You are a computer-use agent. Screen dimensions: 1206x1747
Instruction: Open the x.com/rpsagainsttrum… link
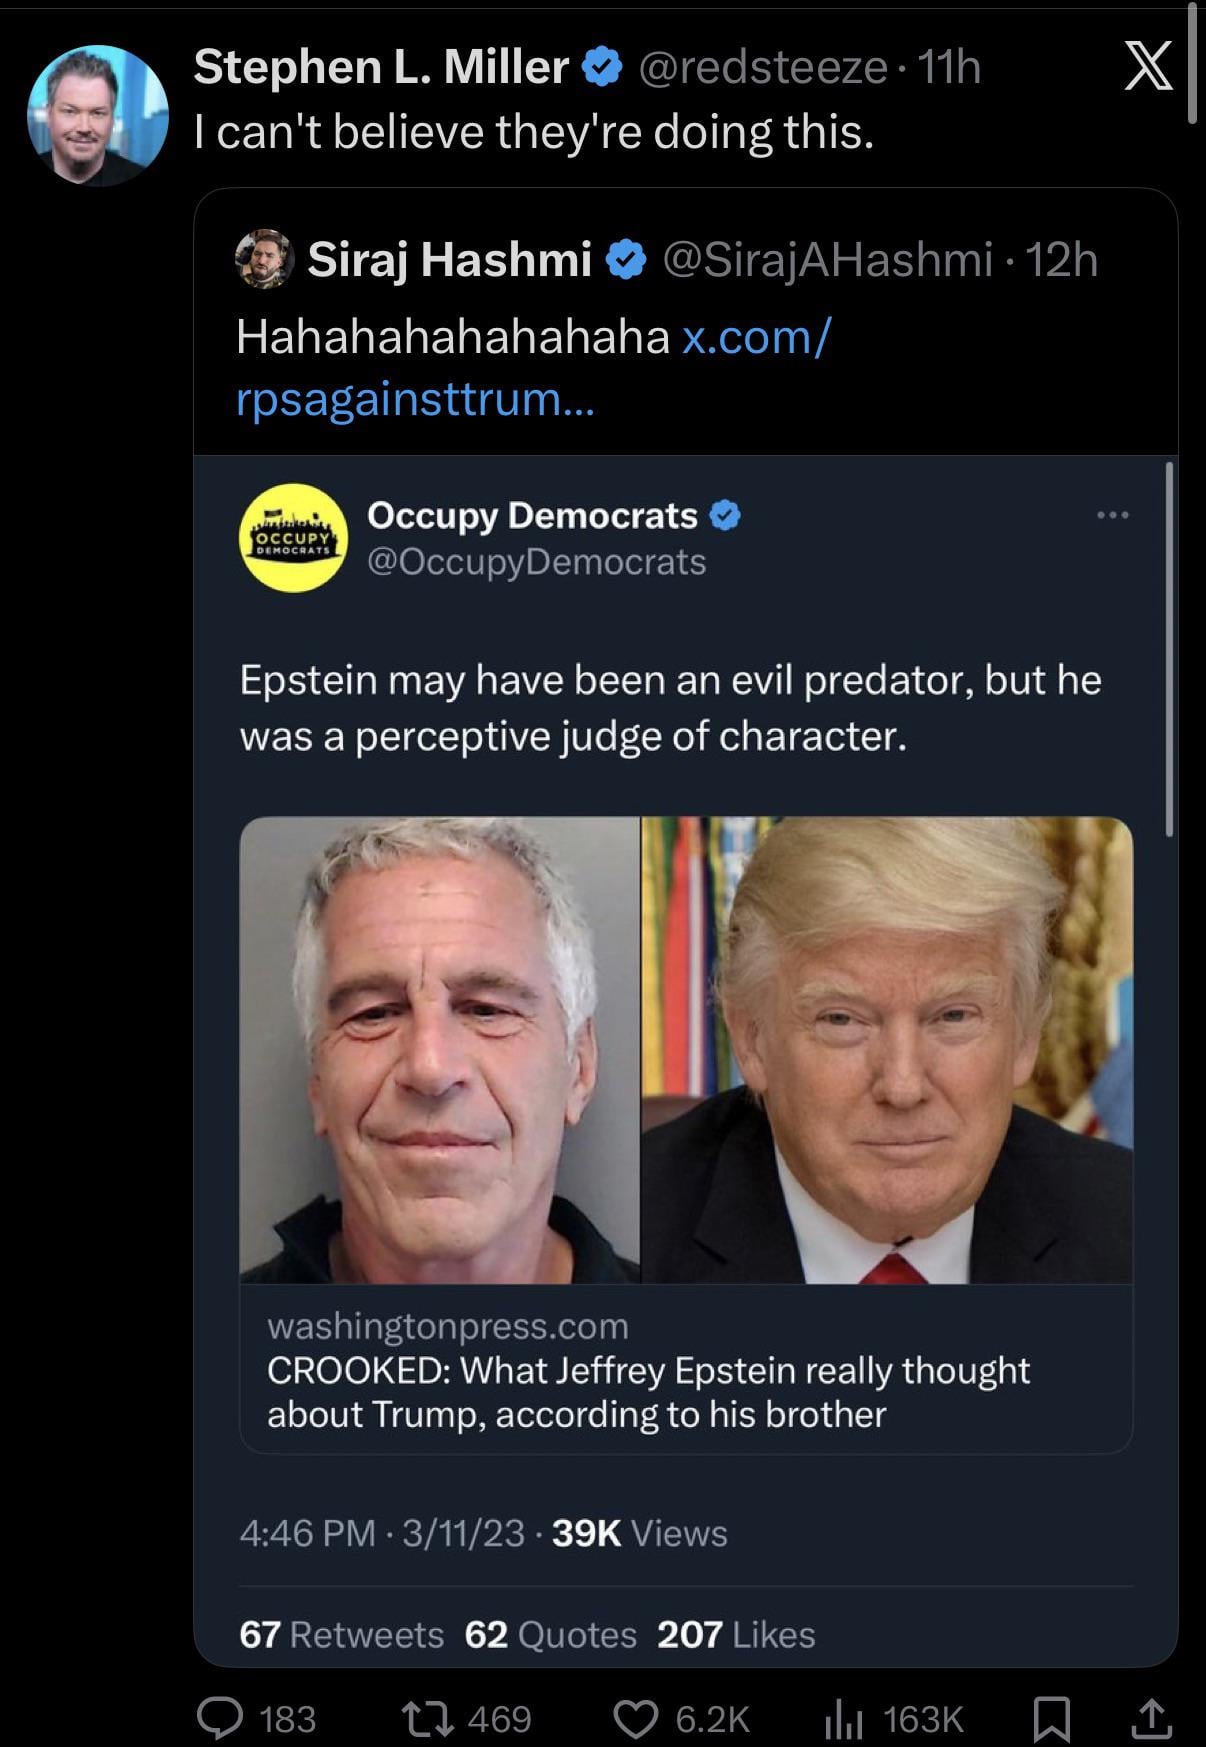click(x=533, y=368)
